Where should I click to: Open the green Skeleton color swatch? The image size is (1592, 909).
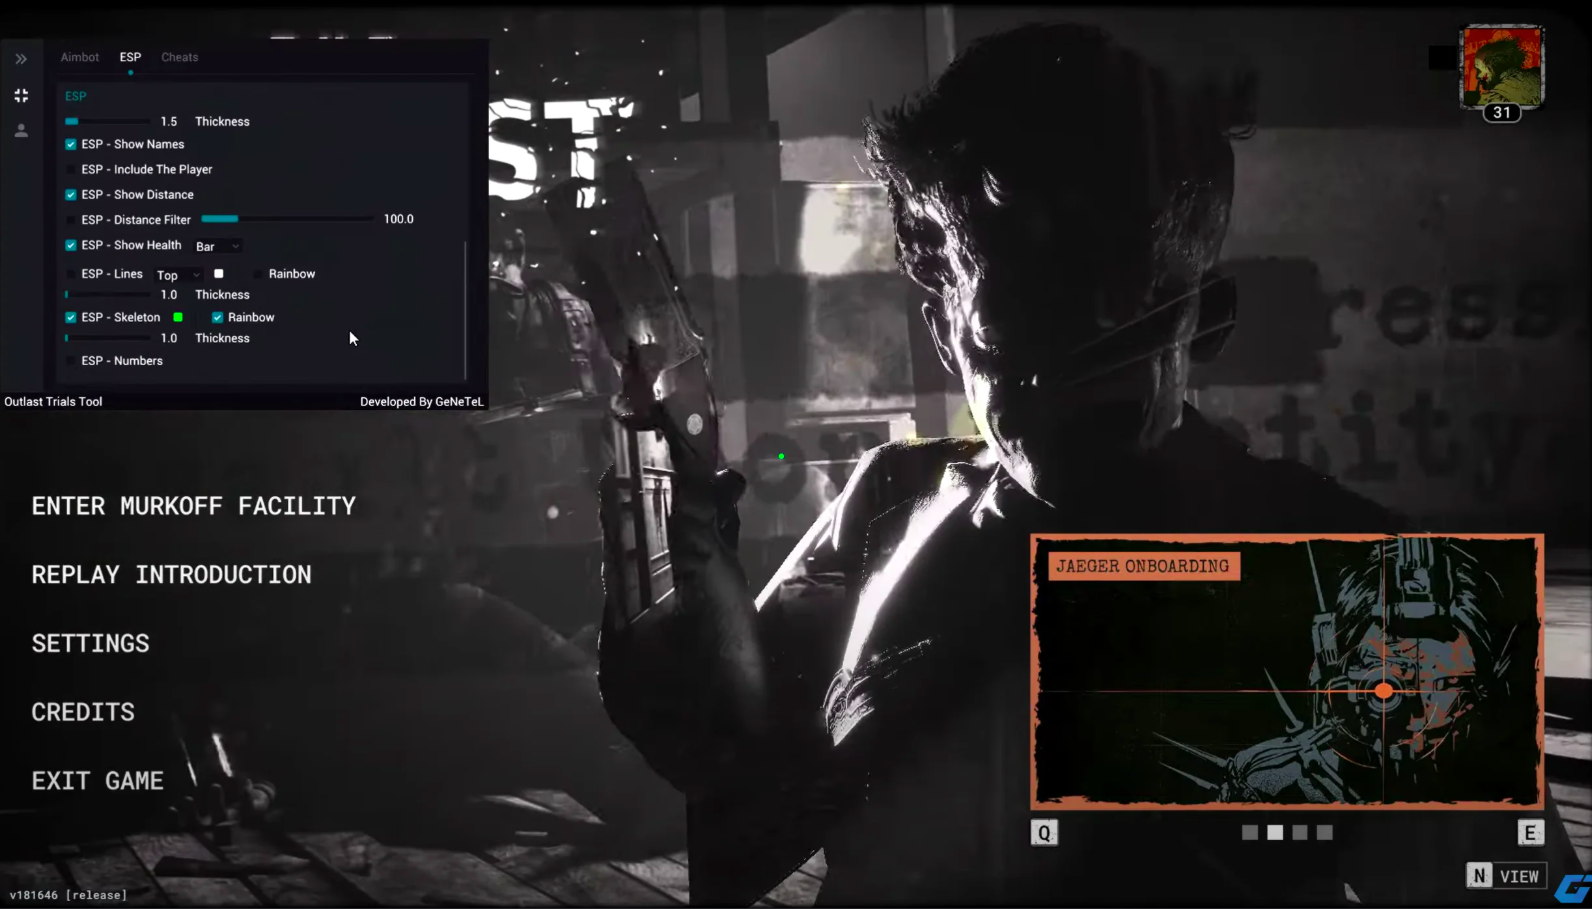[178, 317]
